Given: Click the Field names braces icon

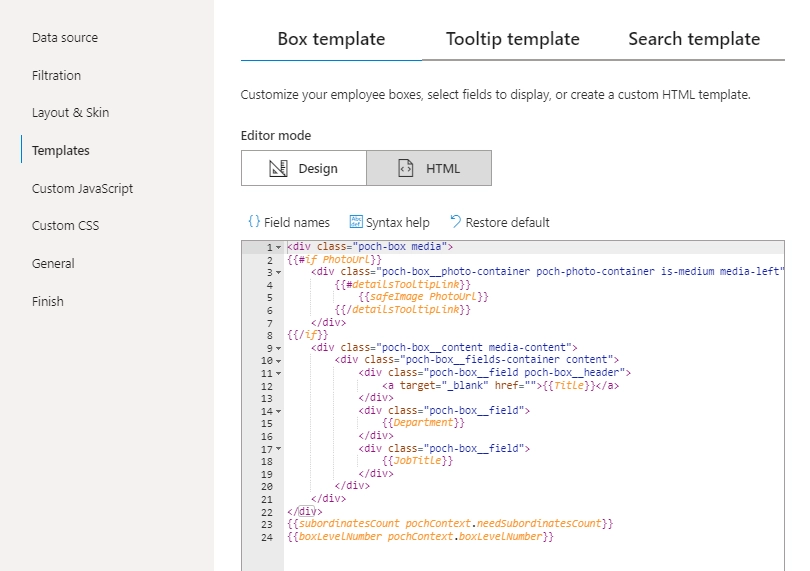Looking at the screenshot, I should (x=254, y=222).
